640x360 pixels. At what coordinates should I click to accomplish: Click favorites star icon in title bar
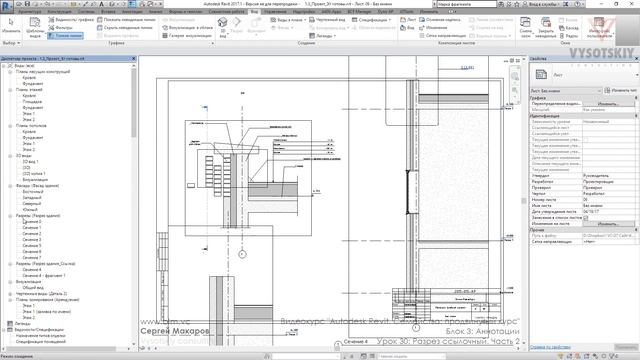[x=516, y=4]
